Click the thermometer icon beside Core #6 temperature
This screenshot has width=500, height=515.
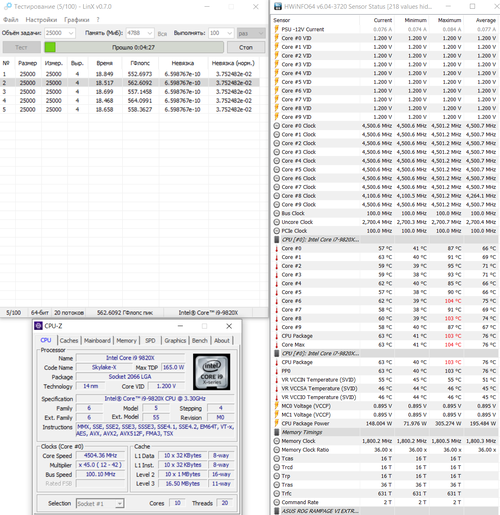(276, 301)
